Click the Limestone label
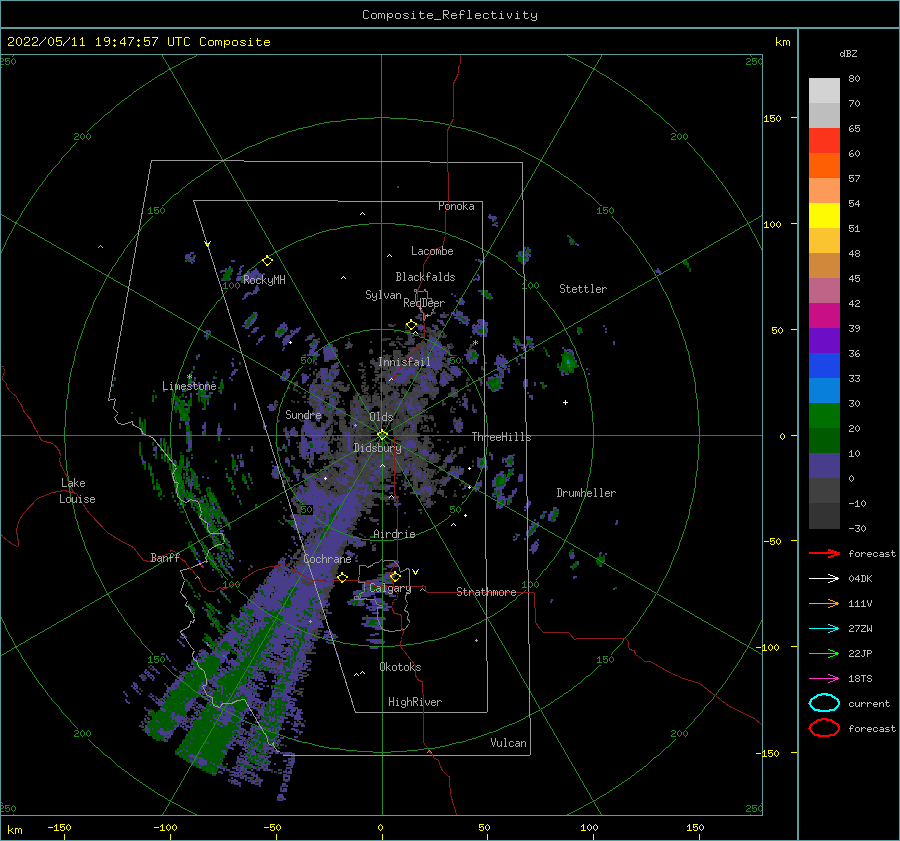The image size is (900, 841). [x=189, y=386]
